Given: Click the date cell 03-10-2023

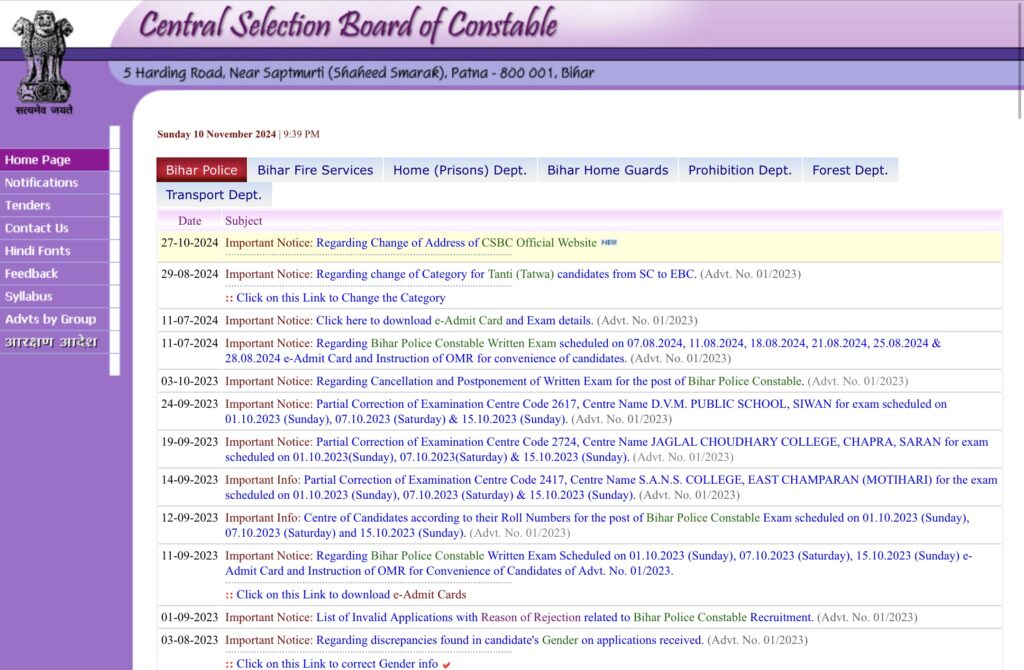Looking at the screenshot, I should point(189,381).
